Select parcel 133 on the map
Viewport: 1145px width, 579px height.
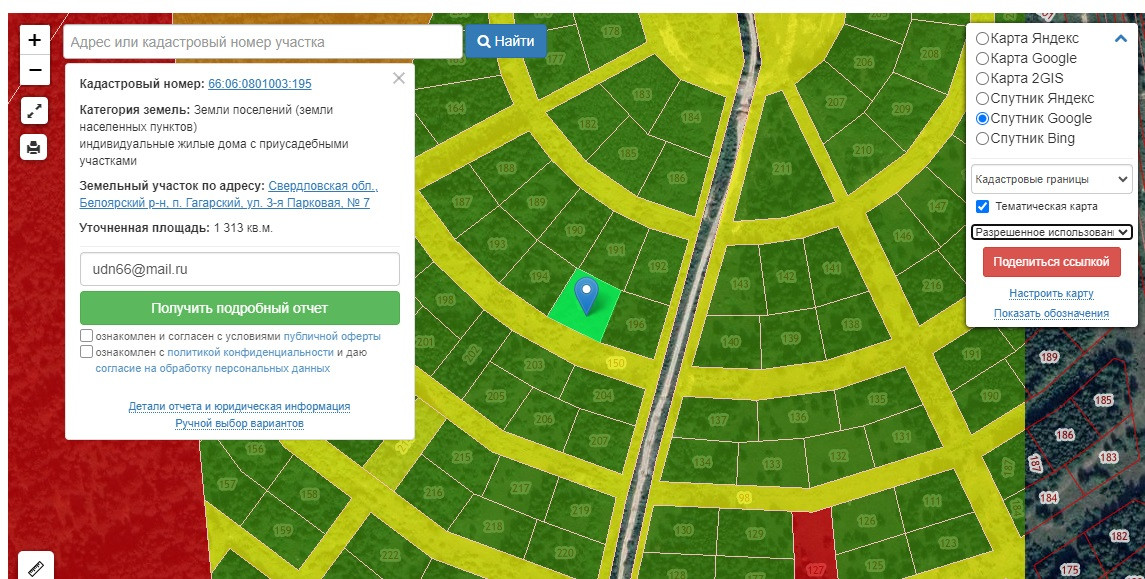pos(772,464)
